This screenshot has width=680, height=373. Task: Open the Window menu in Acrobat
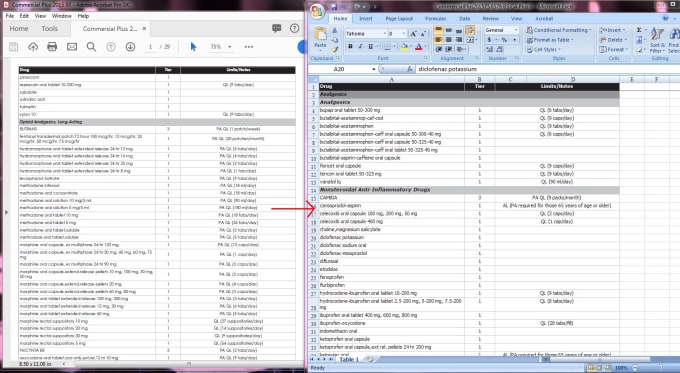(62, 16)
